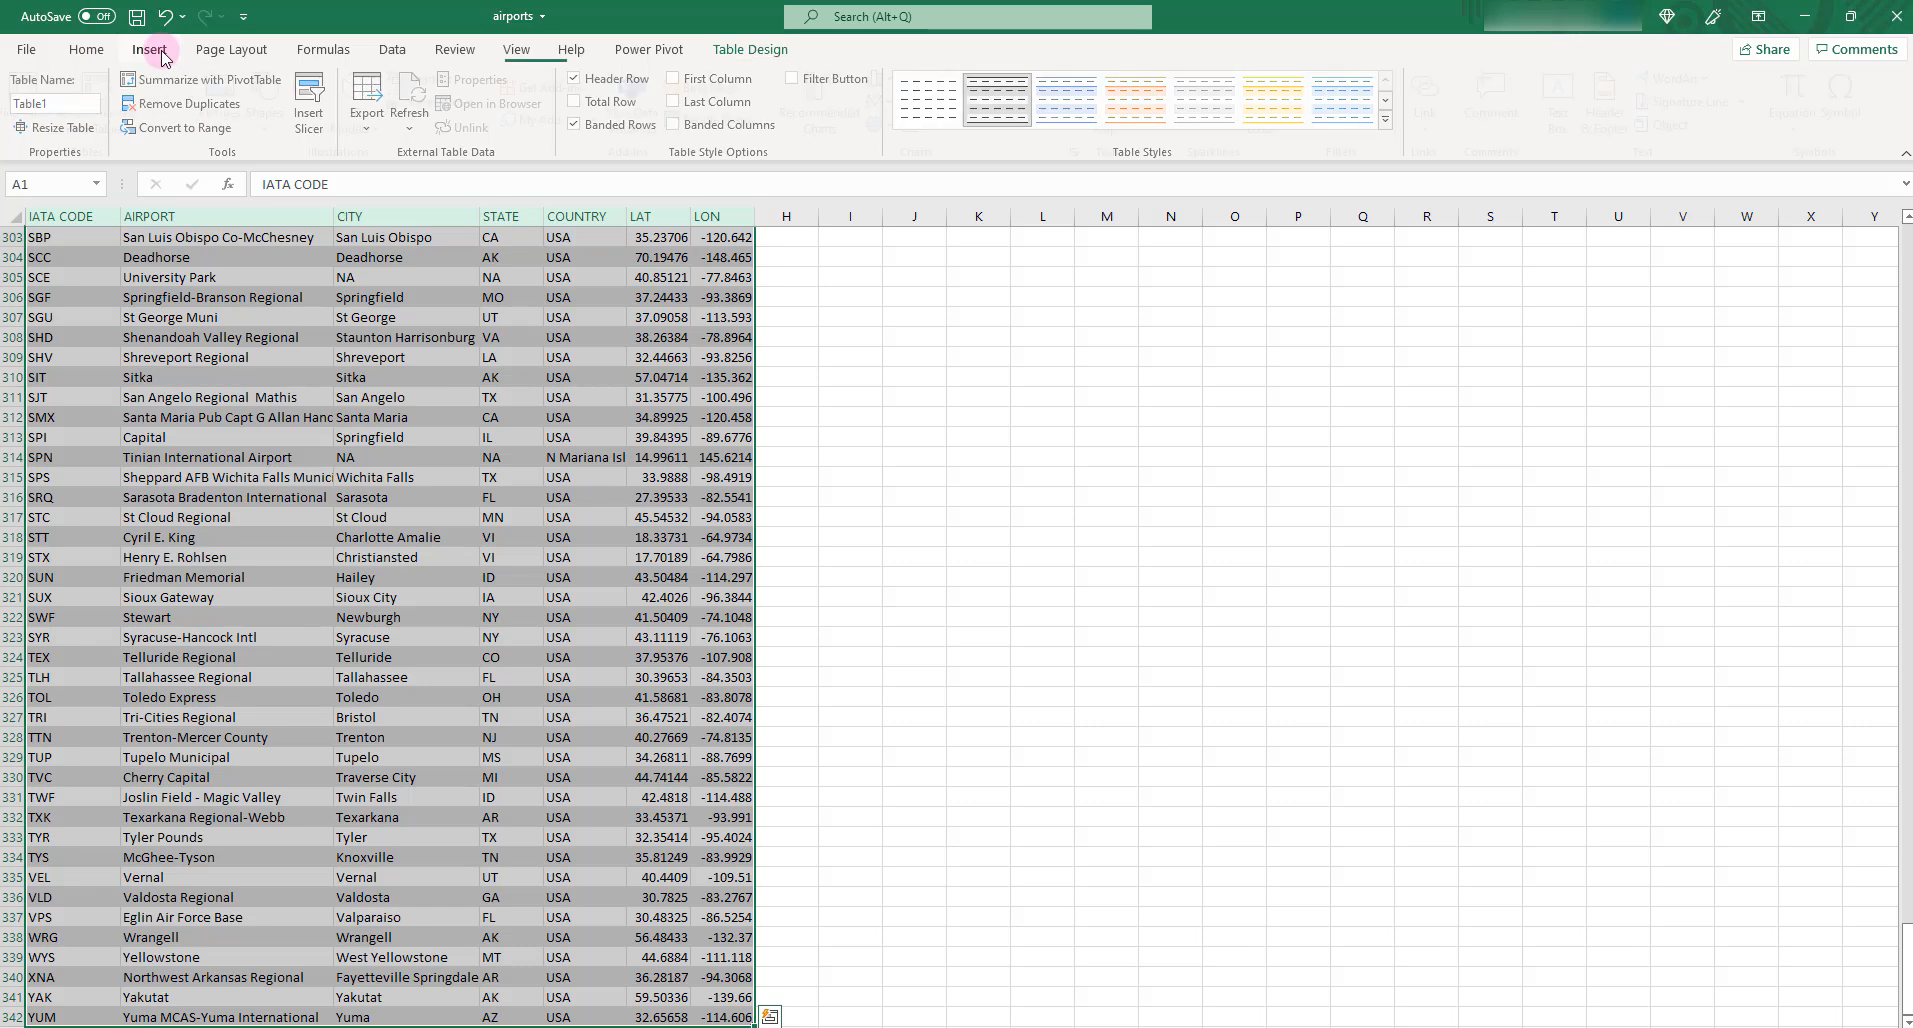The width and height of the screenshot is (1913, 1028).
Task: Click the Share button
Action: pyautogui.click(x=1765, y=49)
